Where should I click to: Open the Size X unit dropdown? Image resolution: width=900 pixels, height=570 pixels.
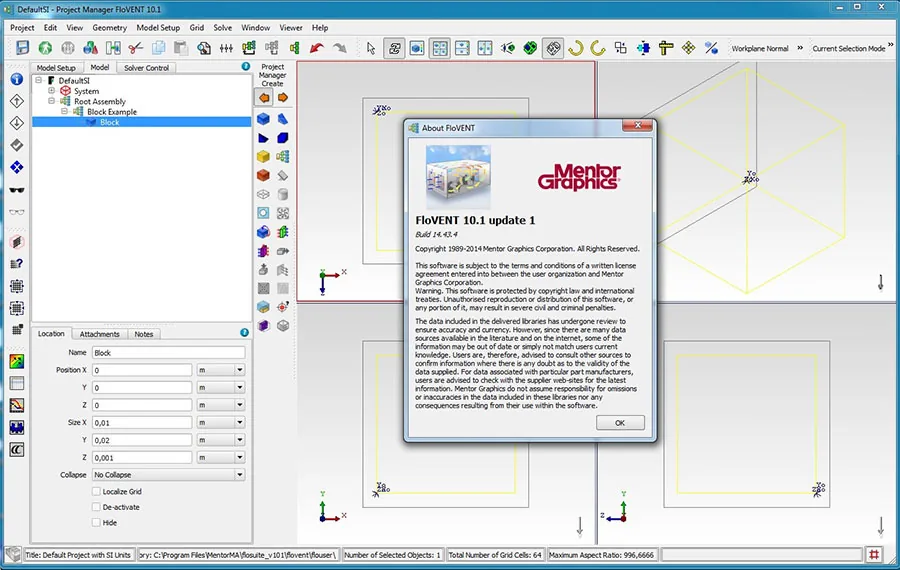pos(220,422)
